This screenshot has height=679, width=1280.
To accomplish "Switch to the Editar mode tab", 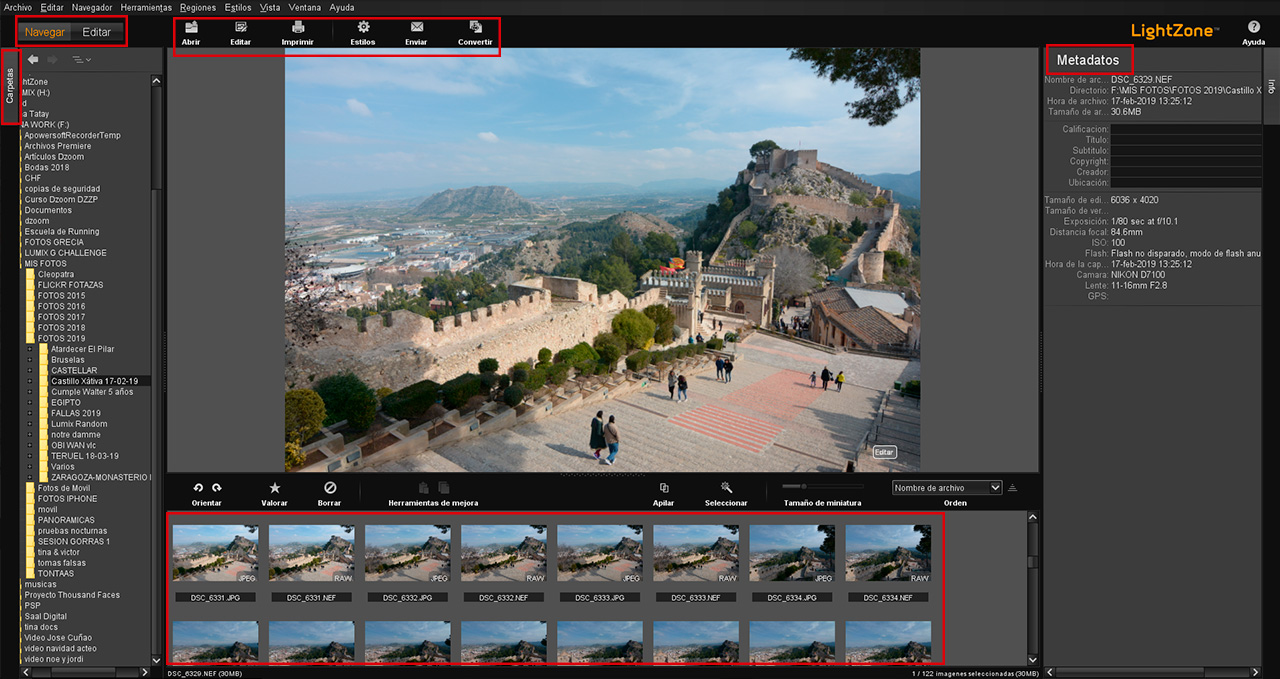I will [x=97, y=31].
